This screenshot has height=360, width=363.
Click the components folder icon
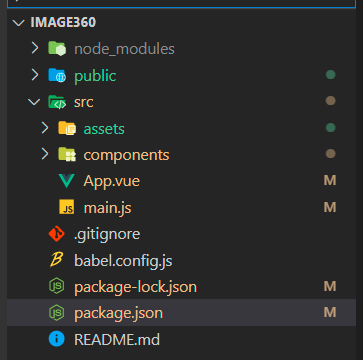click(x=67, y=154)
